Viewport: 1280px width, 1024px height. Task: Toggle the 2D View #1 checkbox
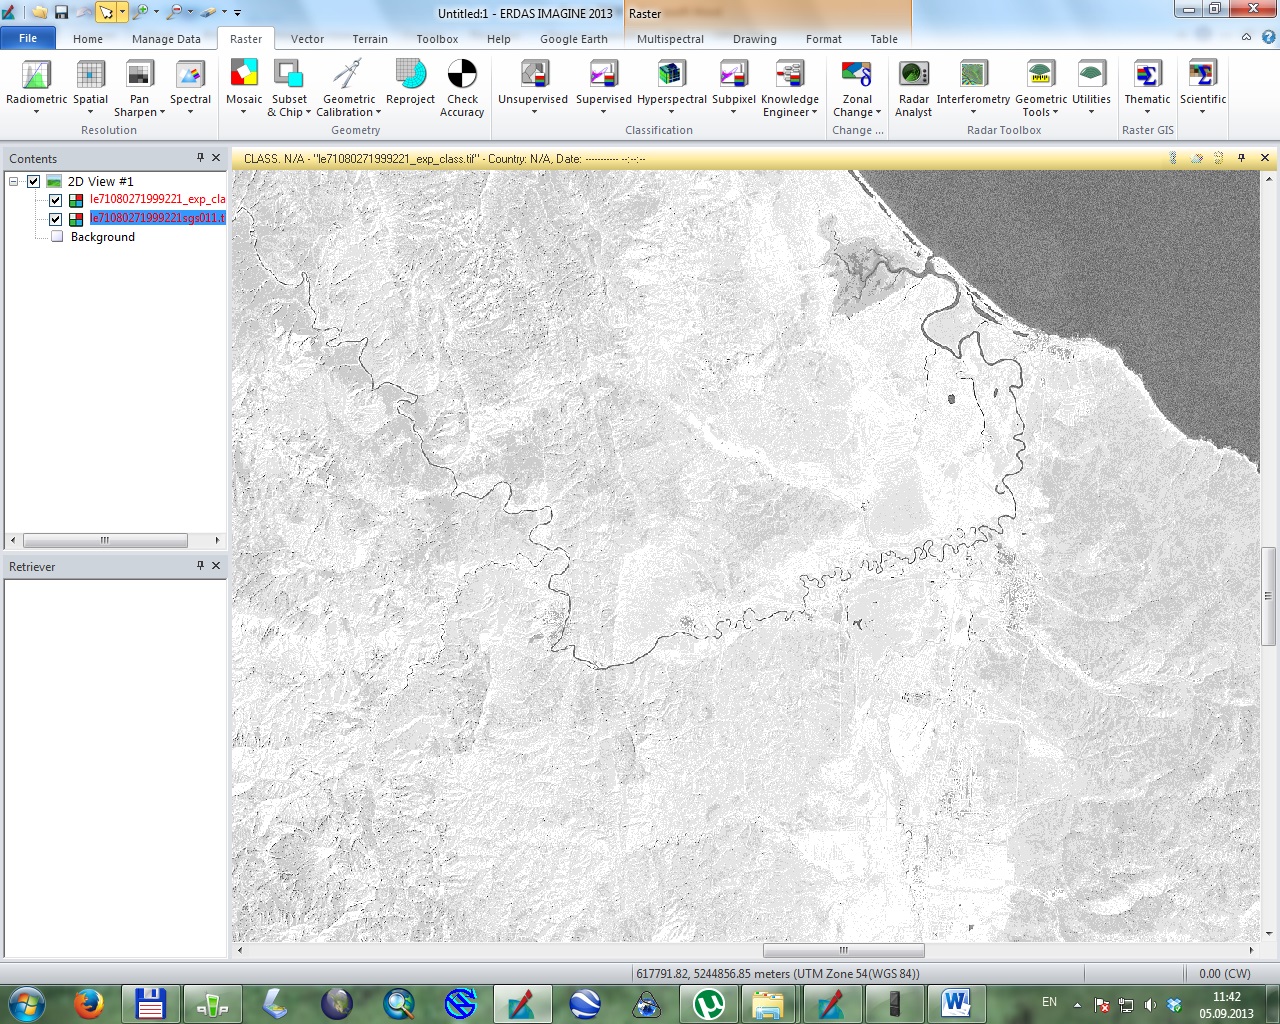coord(34,181)
